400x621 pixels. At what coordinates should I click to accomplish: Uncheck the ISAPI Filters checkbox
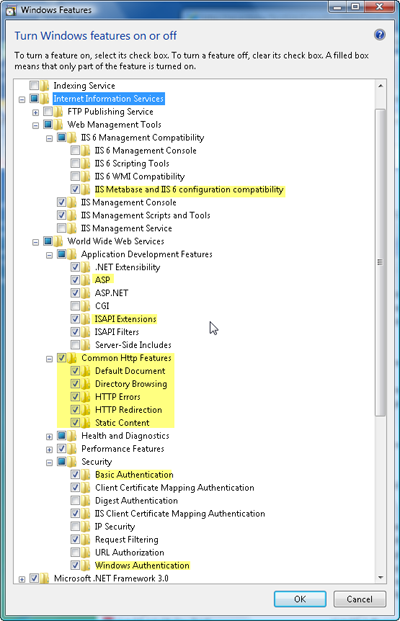coord(75,331)
